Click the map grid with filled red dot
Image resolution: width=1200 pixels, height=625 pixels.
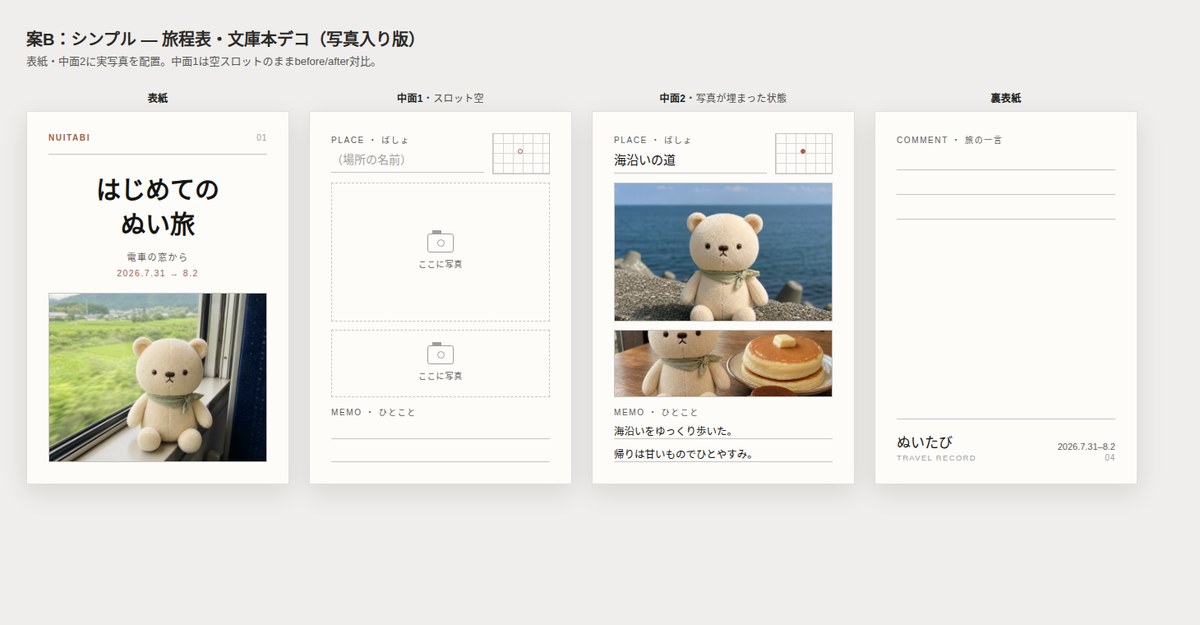pos(804,153)
